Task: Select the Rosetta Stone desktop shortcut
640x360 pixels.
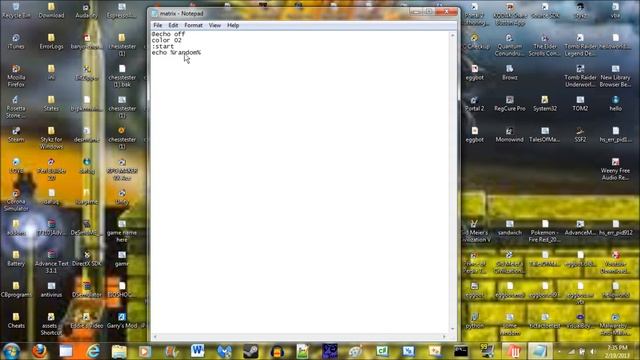Action: (16, 107)
